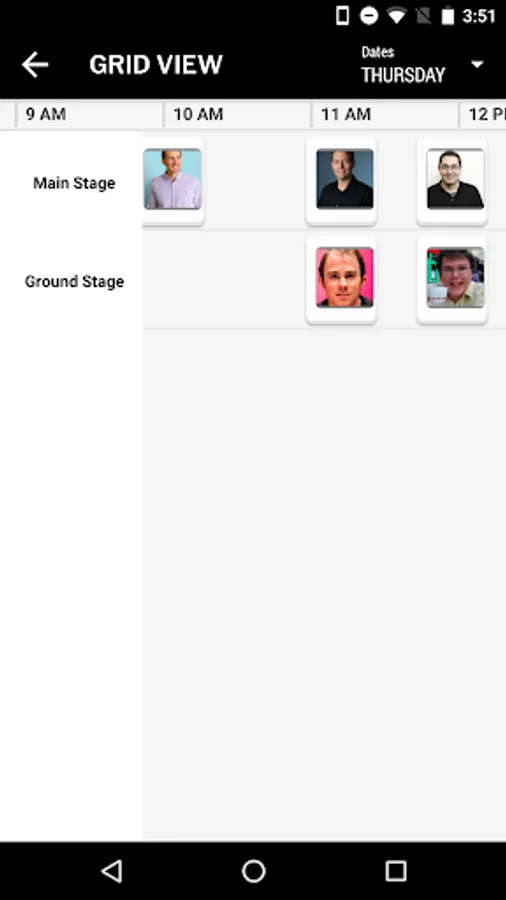Open the THURSDAY date selector
506x900 pixels.
pos(403,75)
